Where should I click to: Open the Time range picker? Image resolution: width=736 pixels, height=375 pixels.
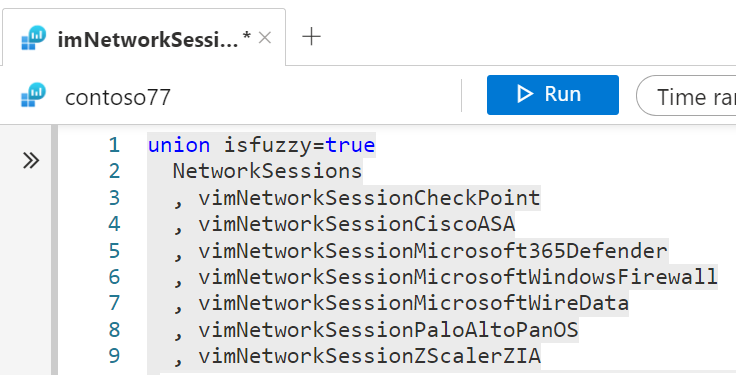coord(687,95)
